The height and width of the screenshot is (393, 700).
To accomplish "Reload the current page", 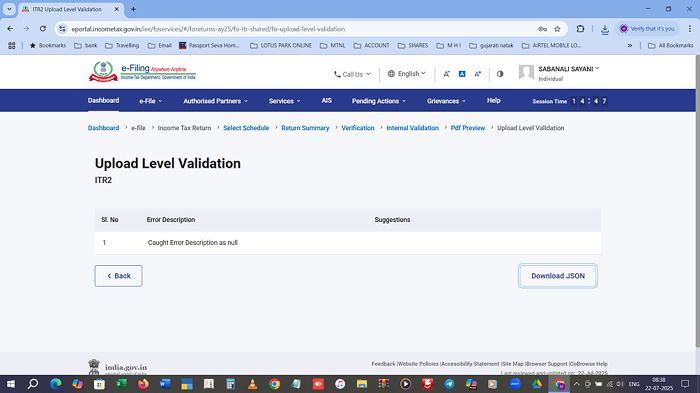I will 43,29.
